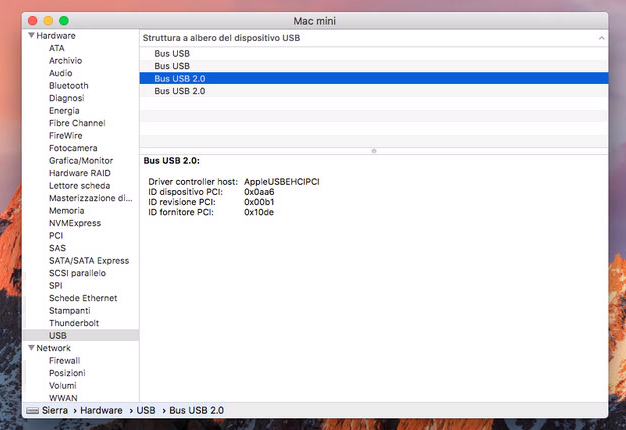The width and height of the screenshot is (626, 430).
Task: Select SAS in the sidebar
Action: 57,248
